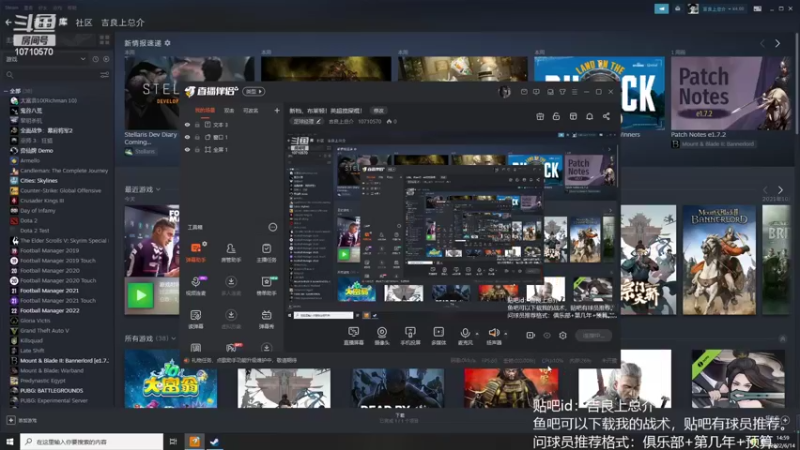Image resolution: width=800 pixels, height=450 pixels.
Task: Open the 社区 menu in Steam
Action: 84,22
